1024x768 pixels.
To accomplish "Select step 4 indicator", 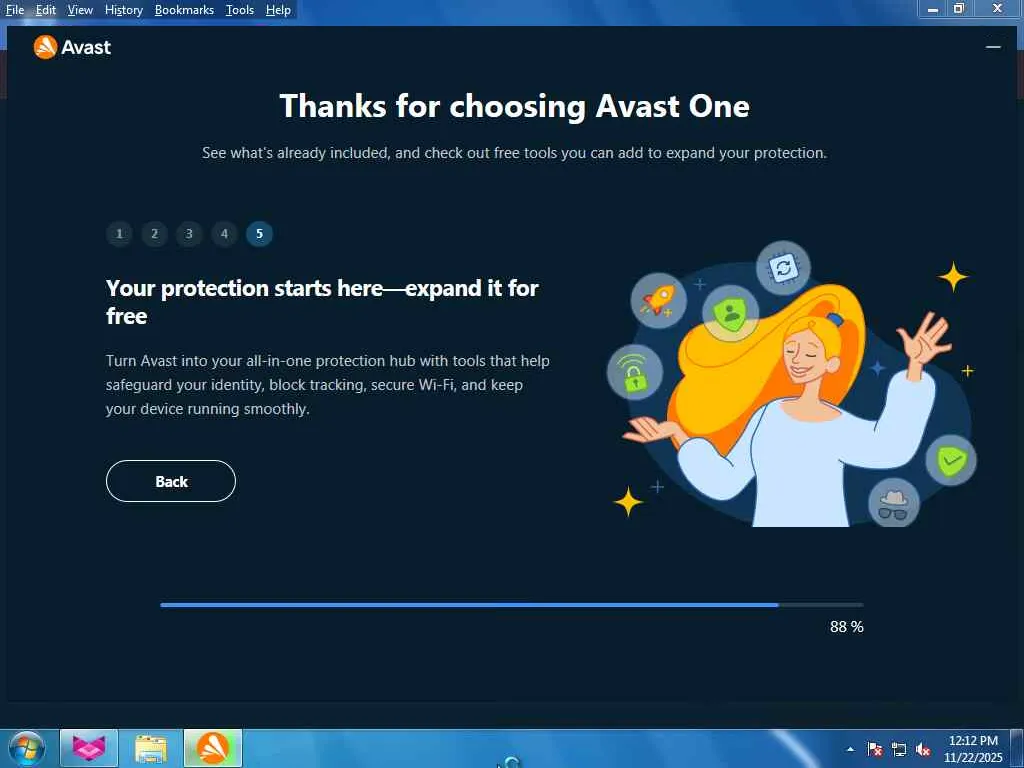I will 225,234.
